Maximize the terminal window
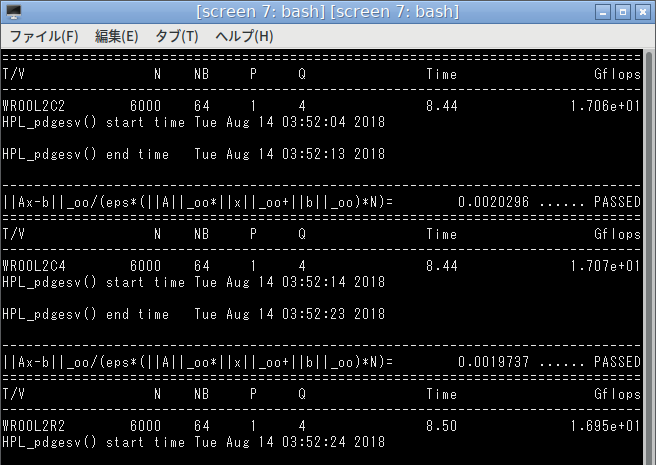Screen dimensions: 656x465 tap(623, 12)
